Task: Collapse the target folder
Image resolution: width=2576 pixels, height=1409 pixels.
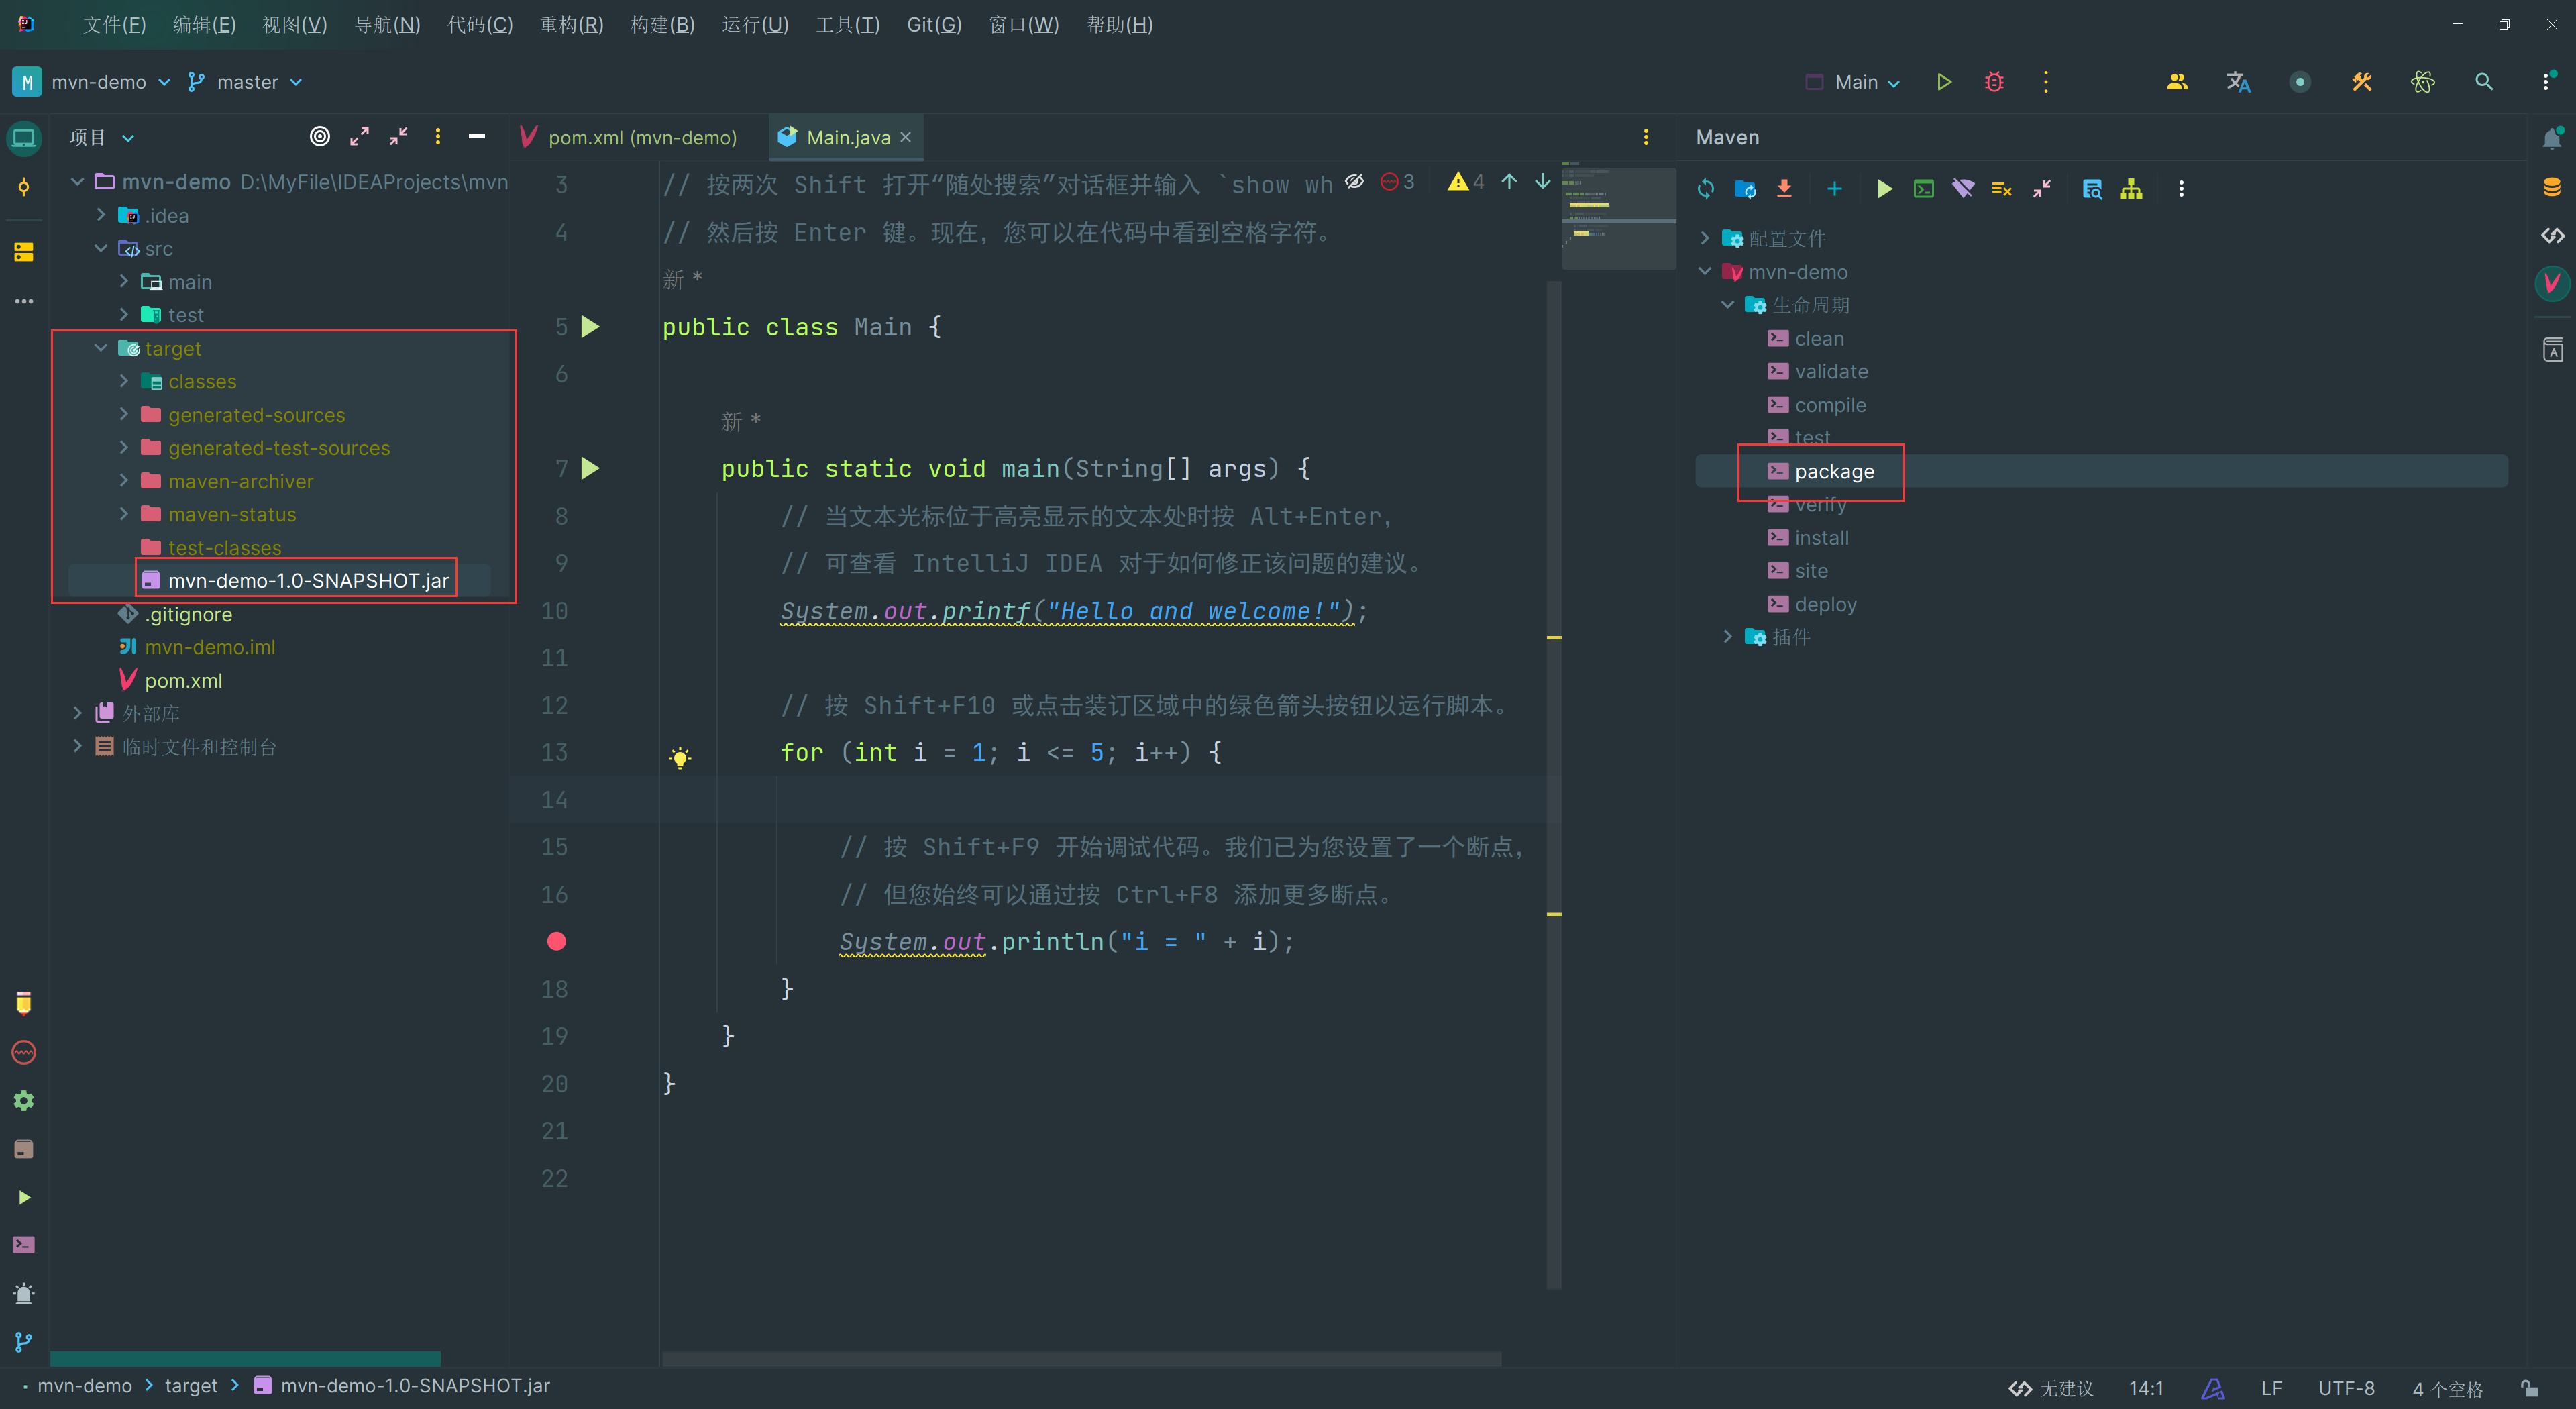Action: point(101,348)
